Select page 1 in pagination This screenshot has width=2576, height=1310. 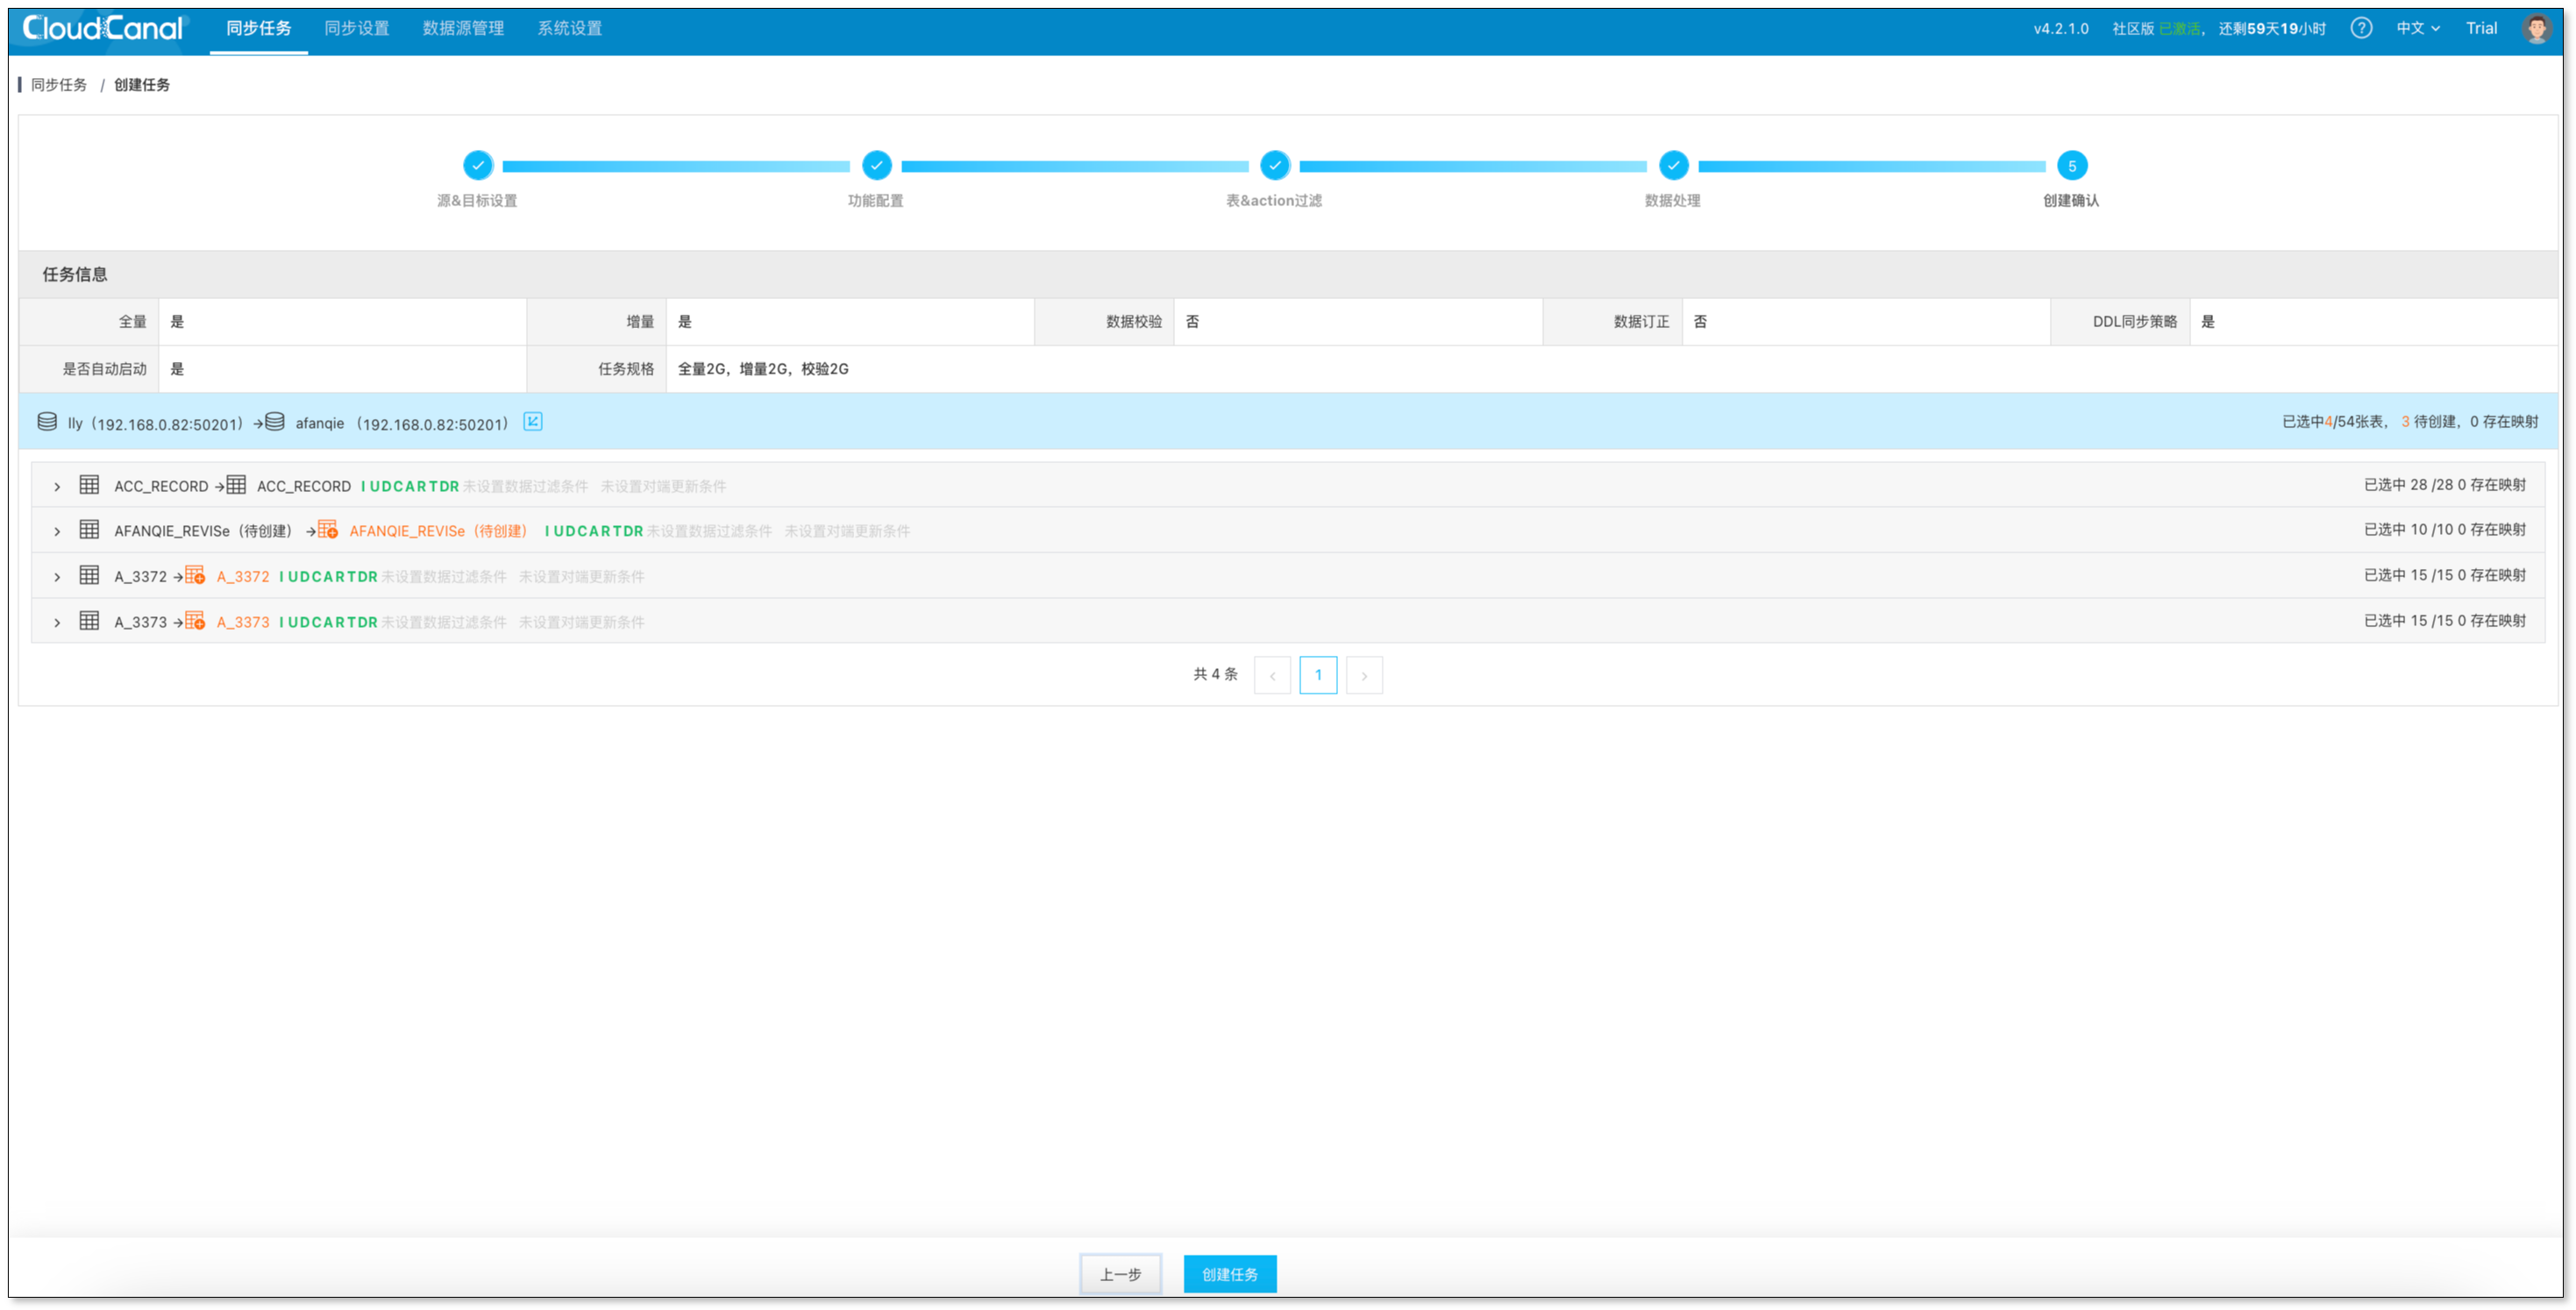pos(1318,675)
